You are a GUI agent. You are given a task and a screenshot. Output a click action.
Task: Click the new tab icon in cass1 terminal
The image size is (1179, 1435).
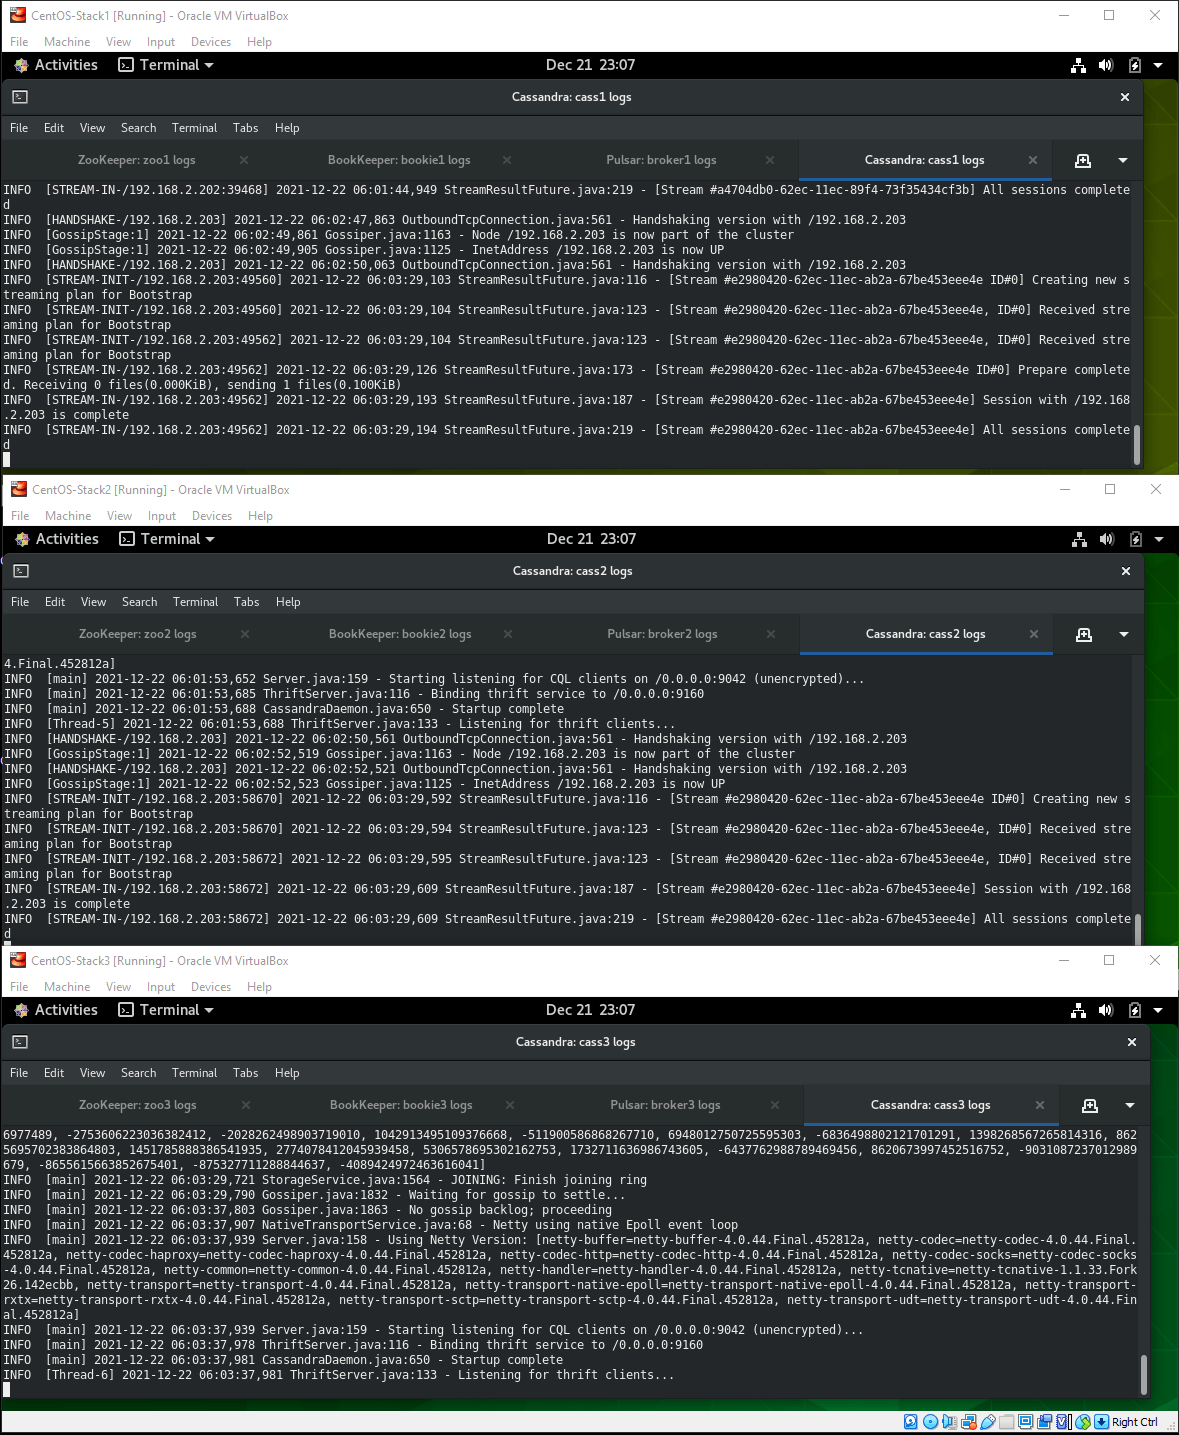click(1082, 160)
